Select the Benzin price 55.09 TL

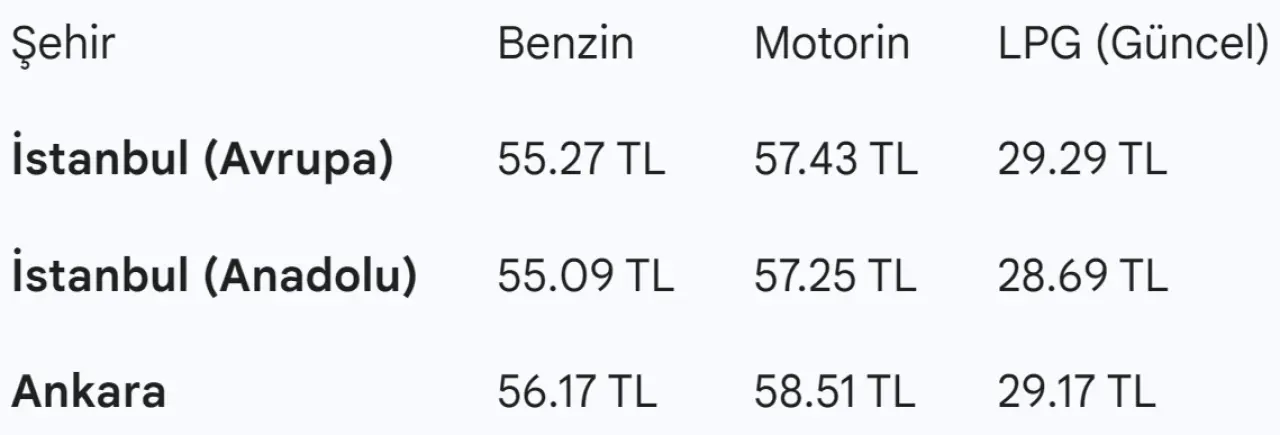[585, 277]
